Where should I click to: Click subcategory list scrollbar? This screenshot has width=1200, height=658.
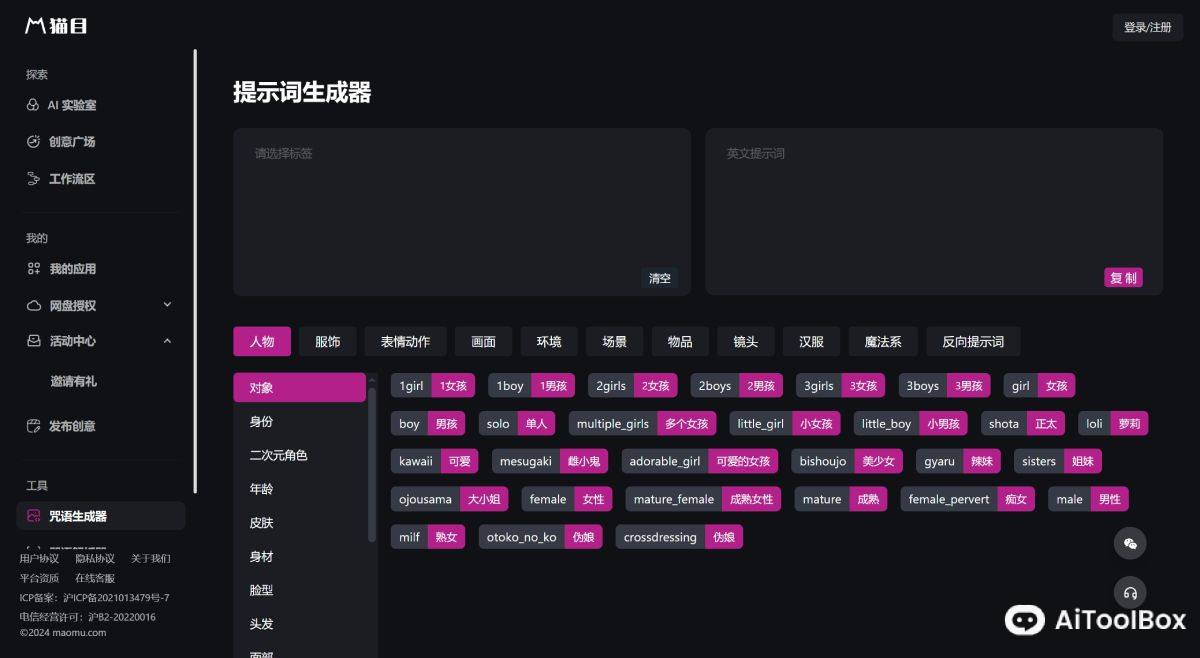tap(372, 463)
